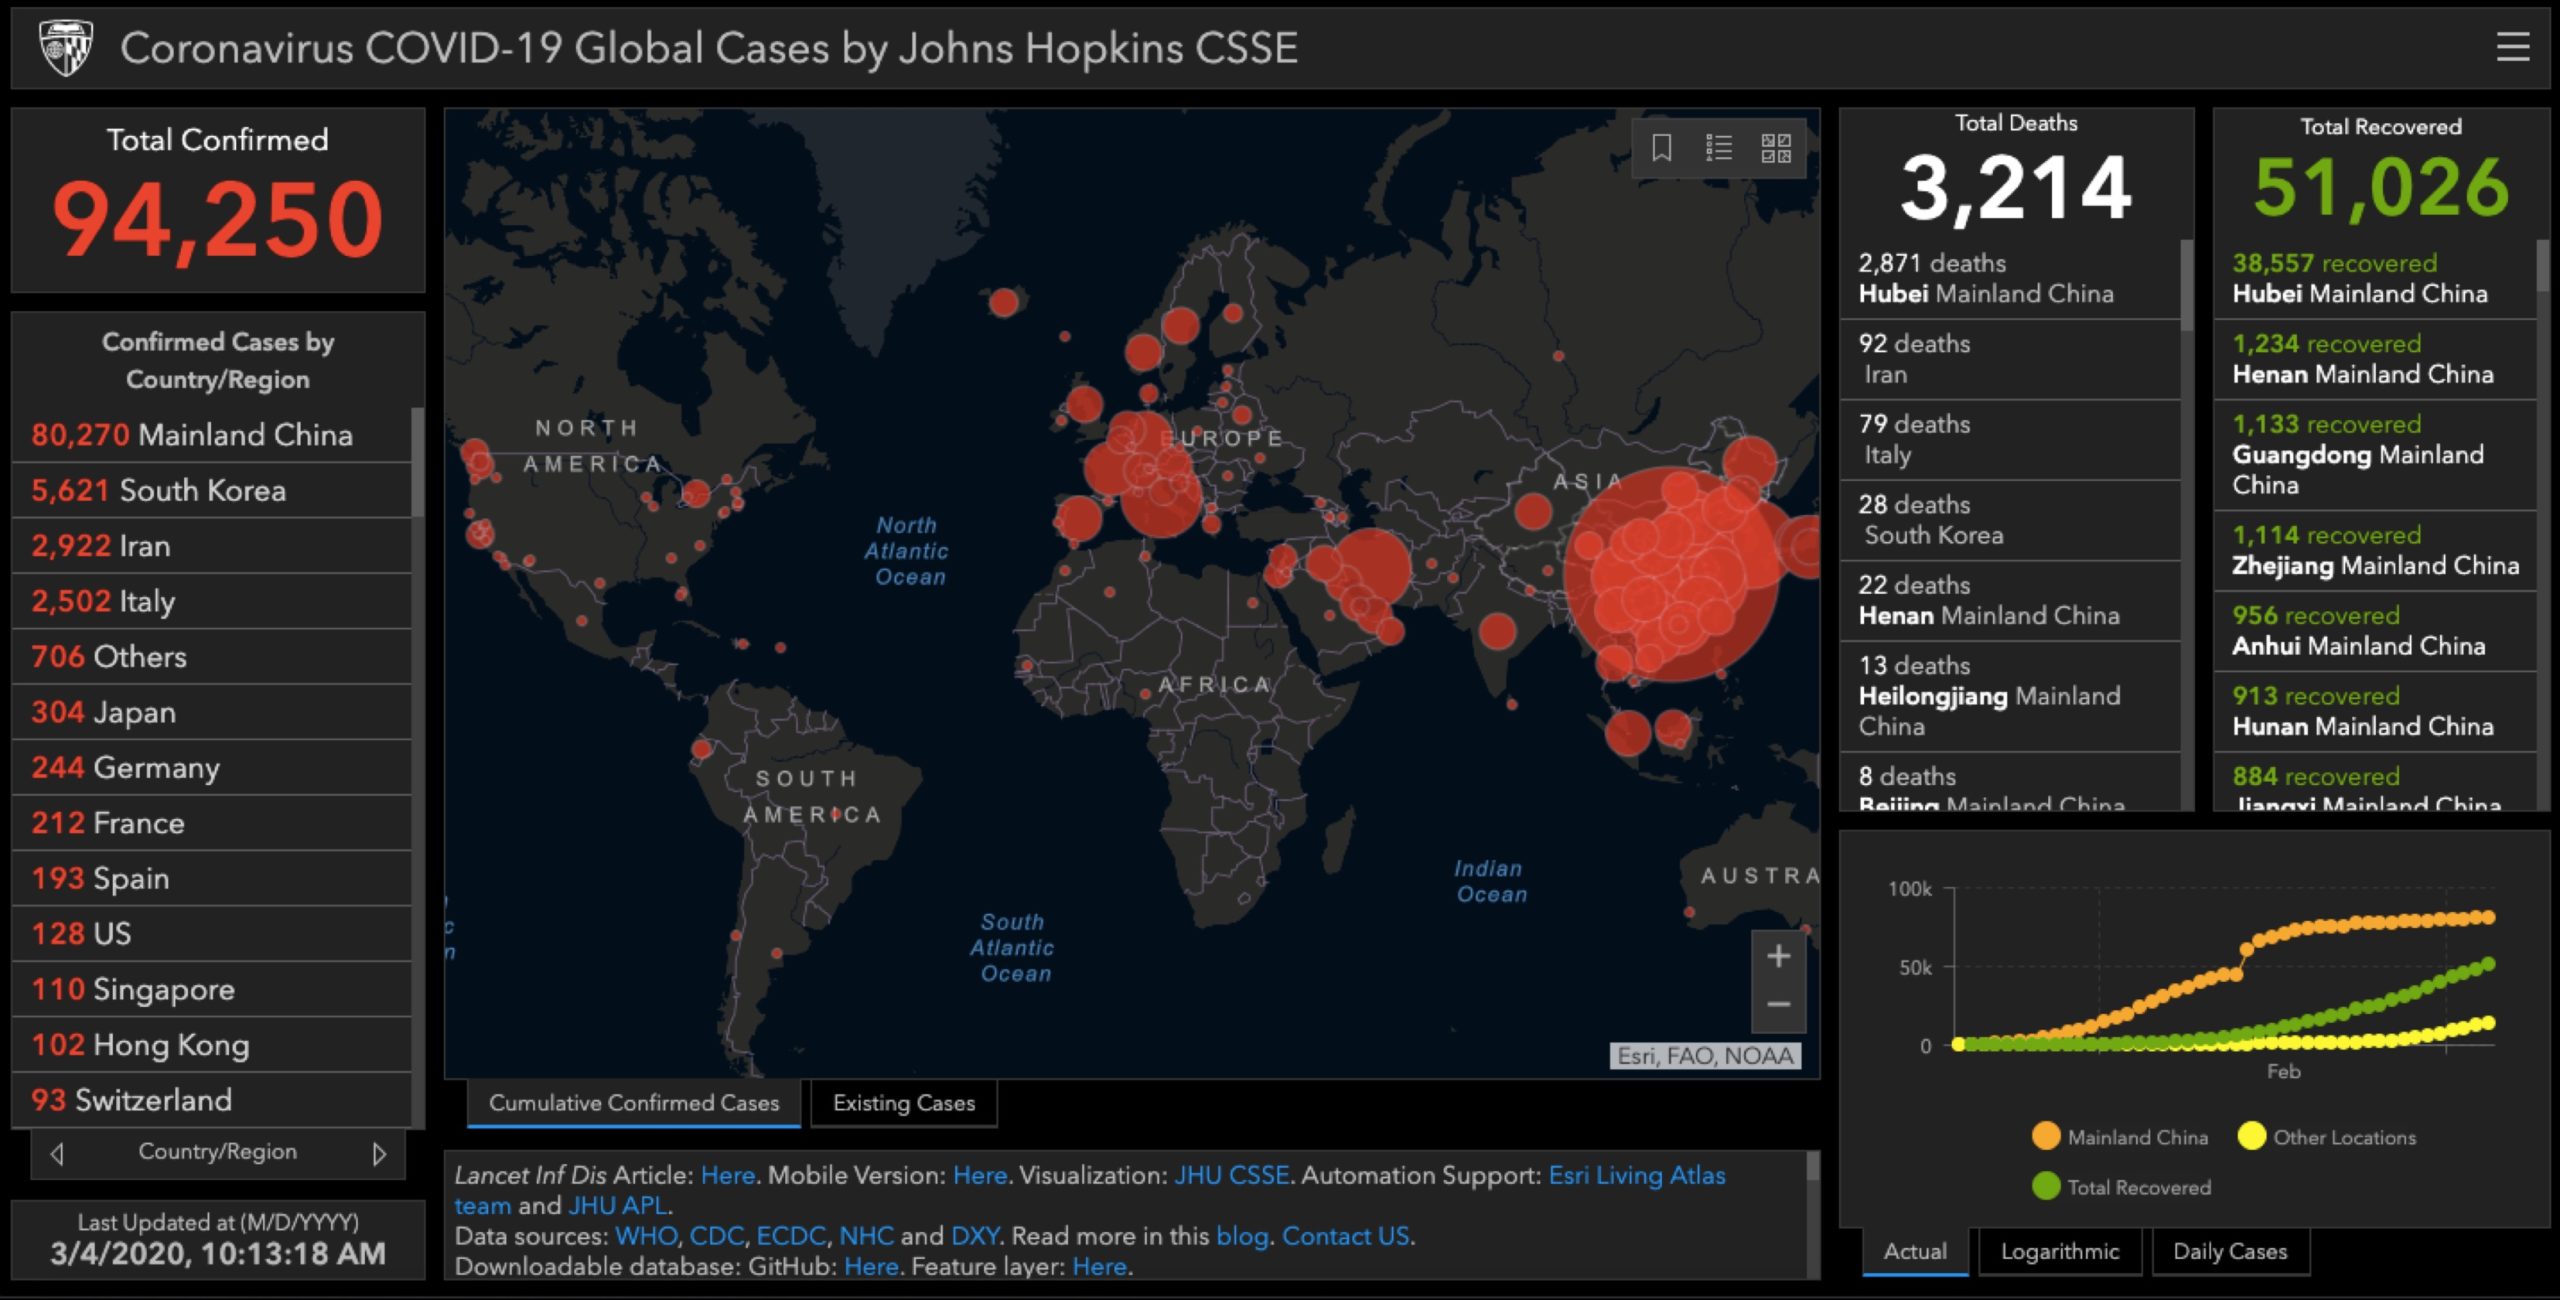Select France in the country list
Screen dimensions: 2560x1300
tap(211, 823)
